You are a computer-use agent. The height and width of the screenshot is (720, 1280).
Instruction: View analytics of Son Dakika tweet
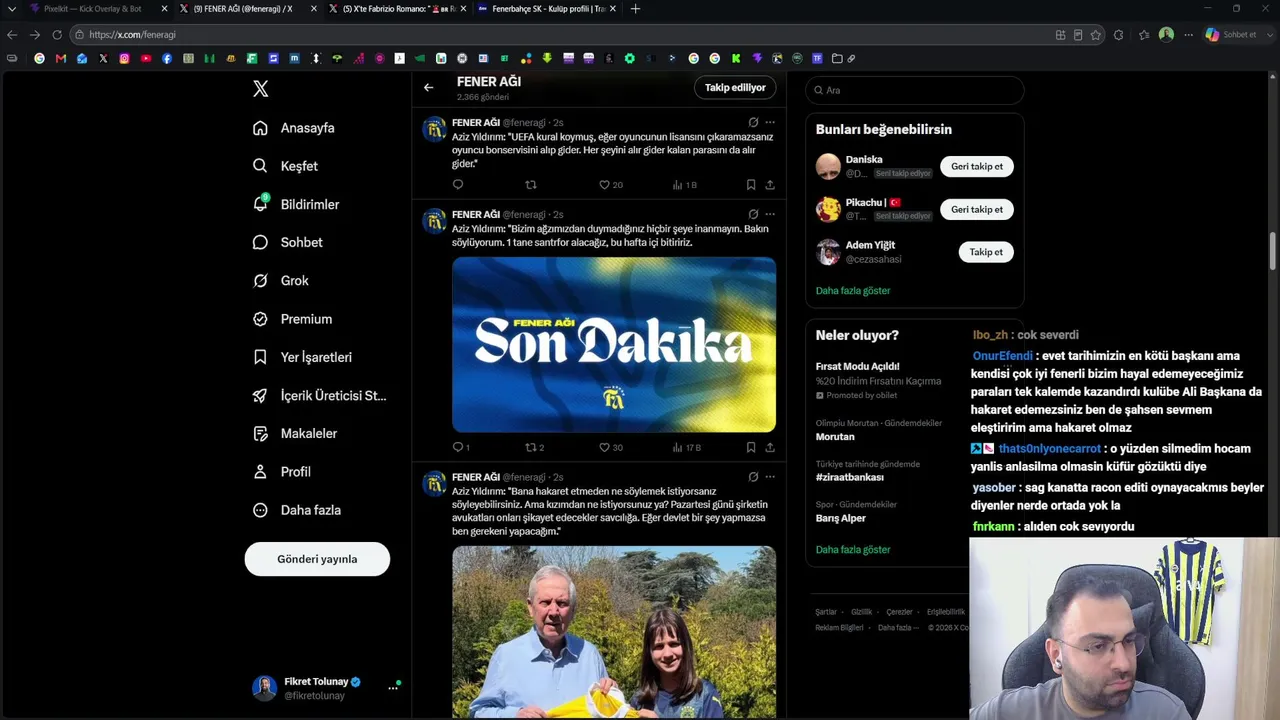(x=687, y=447)
